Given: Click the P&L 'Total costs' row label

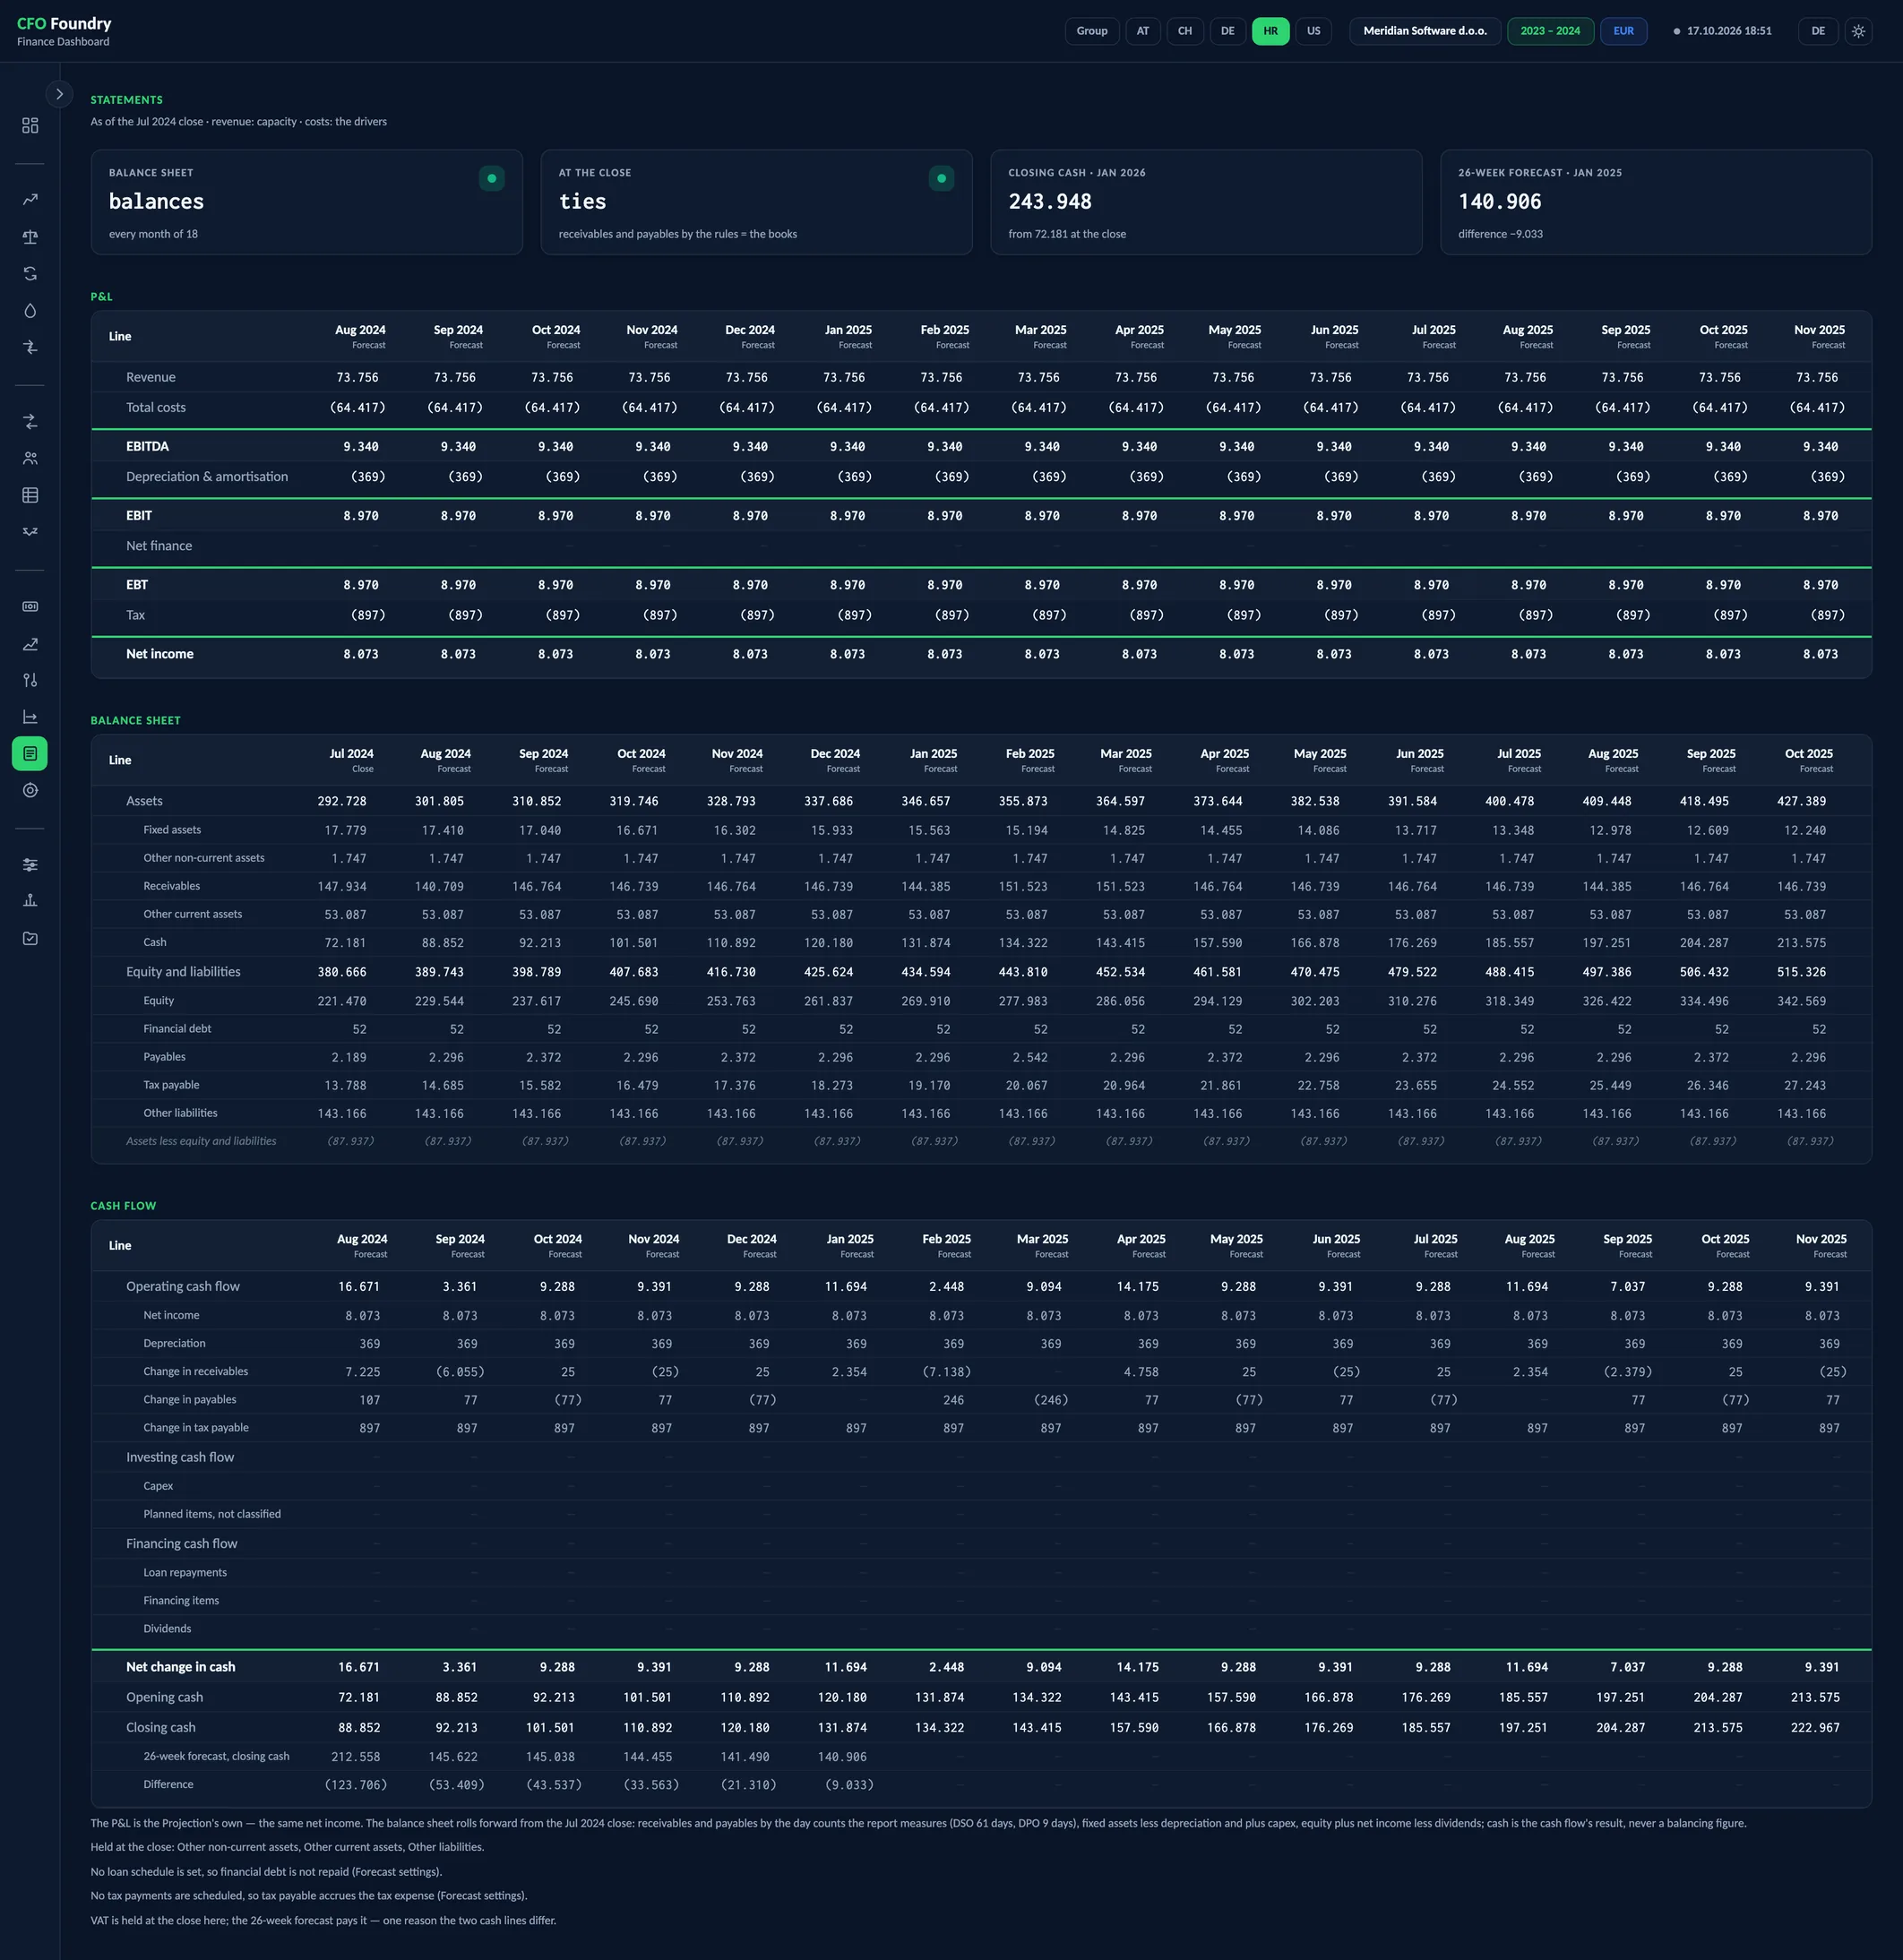Looking at the screenshot, I should click(x=156, y=408).
